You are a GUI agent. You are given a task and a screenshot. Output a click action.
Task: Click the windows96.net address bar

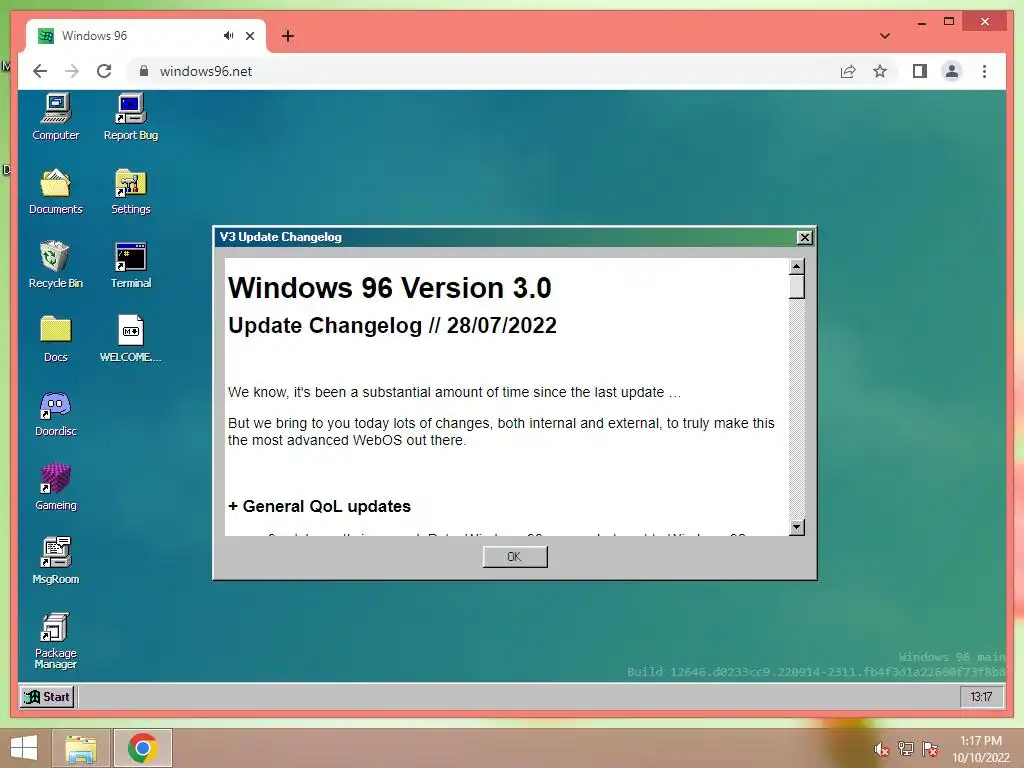[513, 71]
